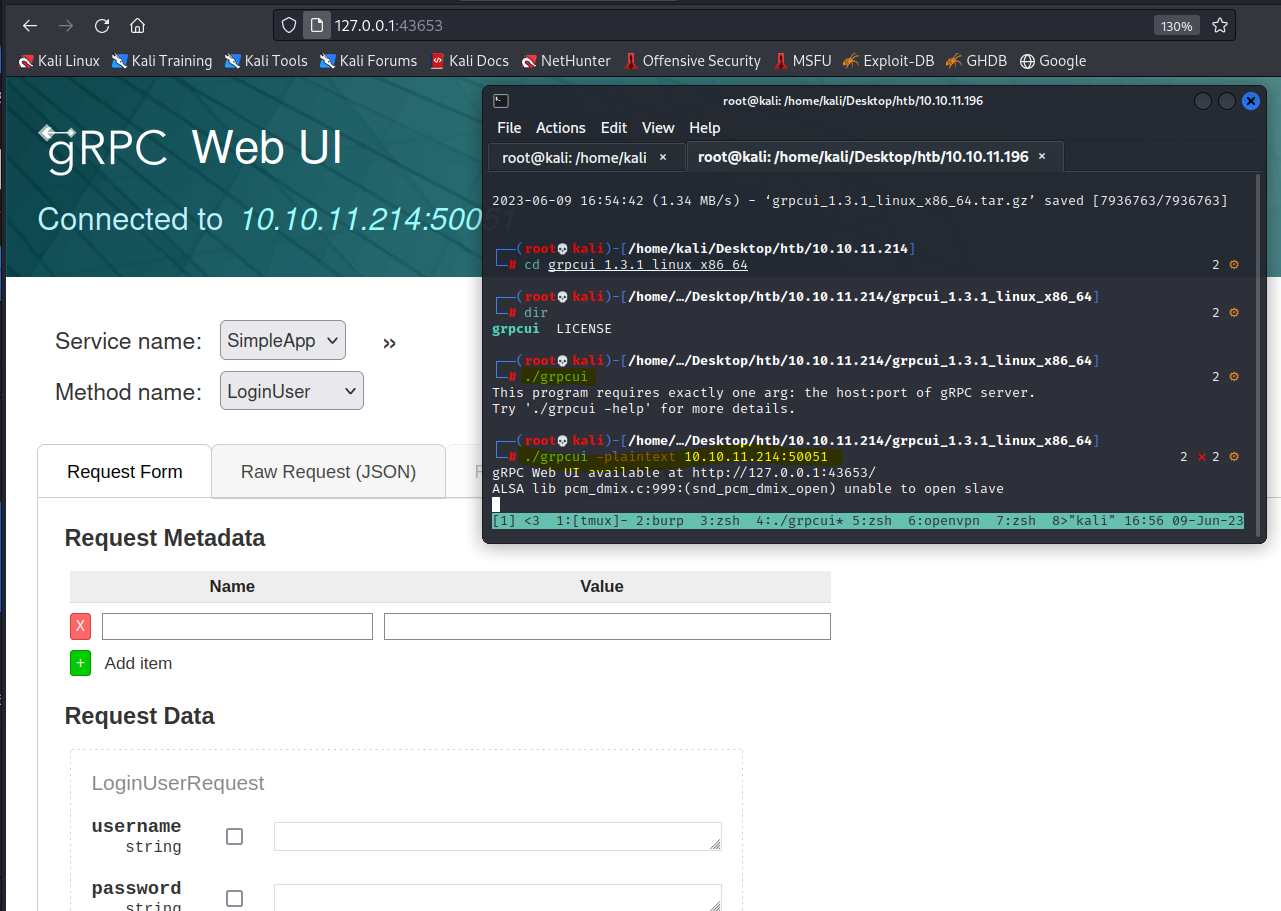Expand the double chevron next to service
Image resolution: width=1281 pixels, height=911 pixels.
pyautogui.click(x=389, y=343)
